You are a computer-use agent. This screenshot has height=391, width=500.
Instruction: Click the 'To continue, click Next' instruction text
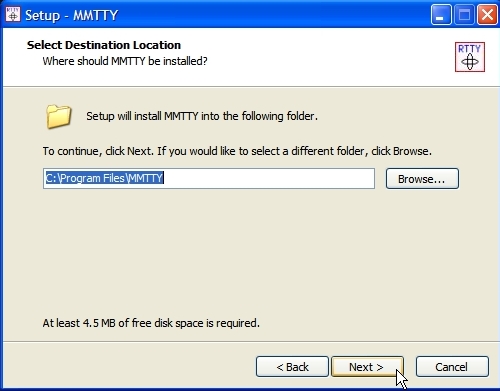[237, 151]
